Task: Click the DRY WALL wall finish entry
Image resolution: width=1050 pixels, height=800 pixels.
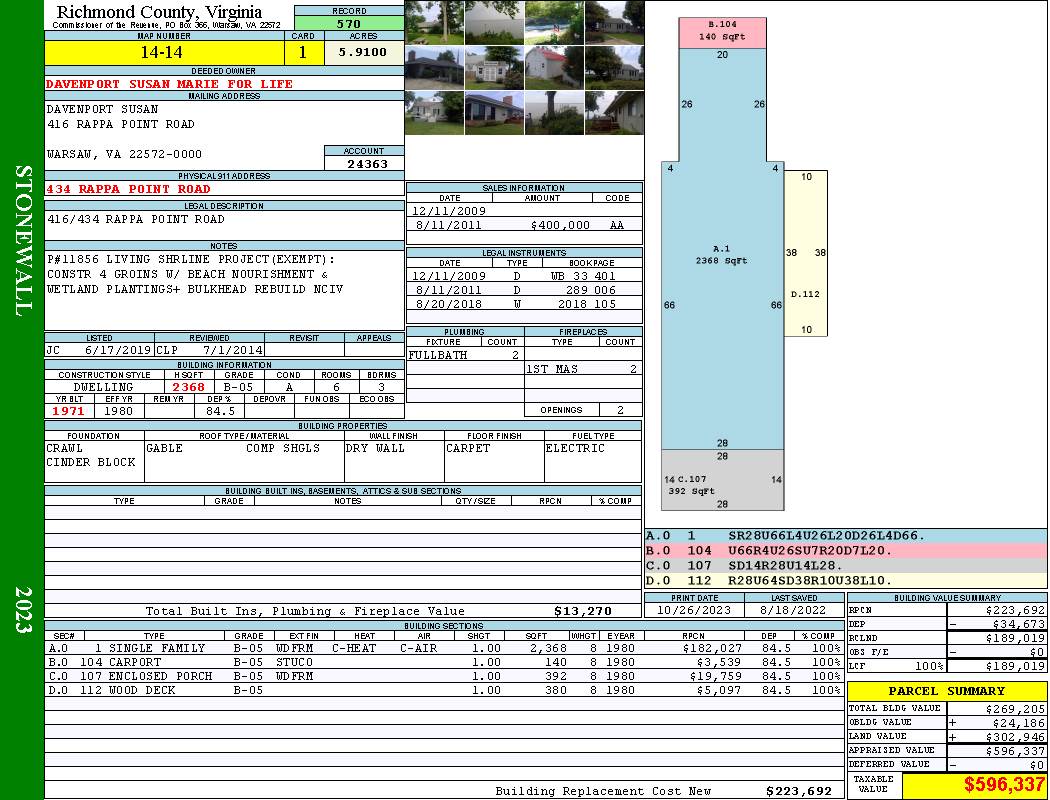Action: tap(375, 449)
